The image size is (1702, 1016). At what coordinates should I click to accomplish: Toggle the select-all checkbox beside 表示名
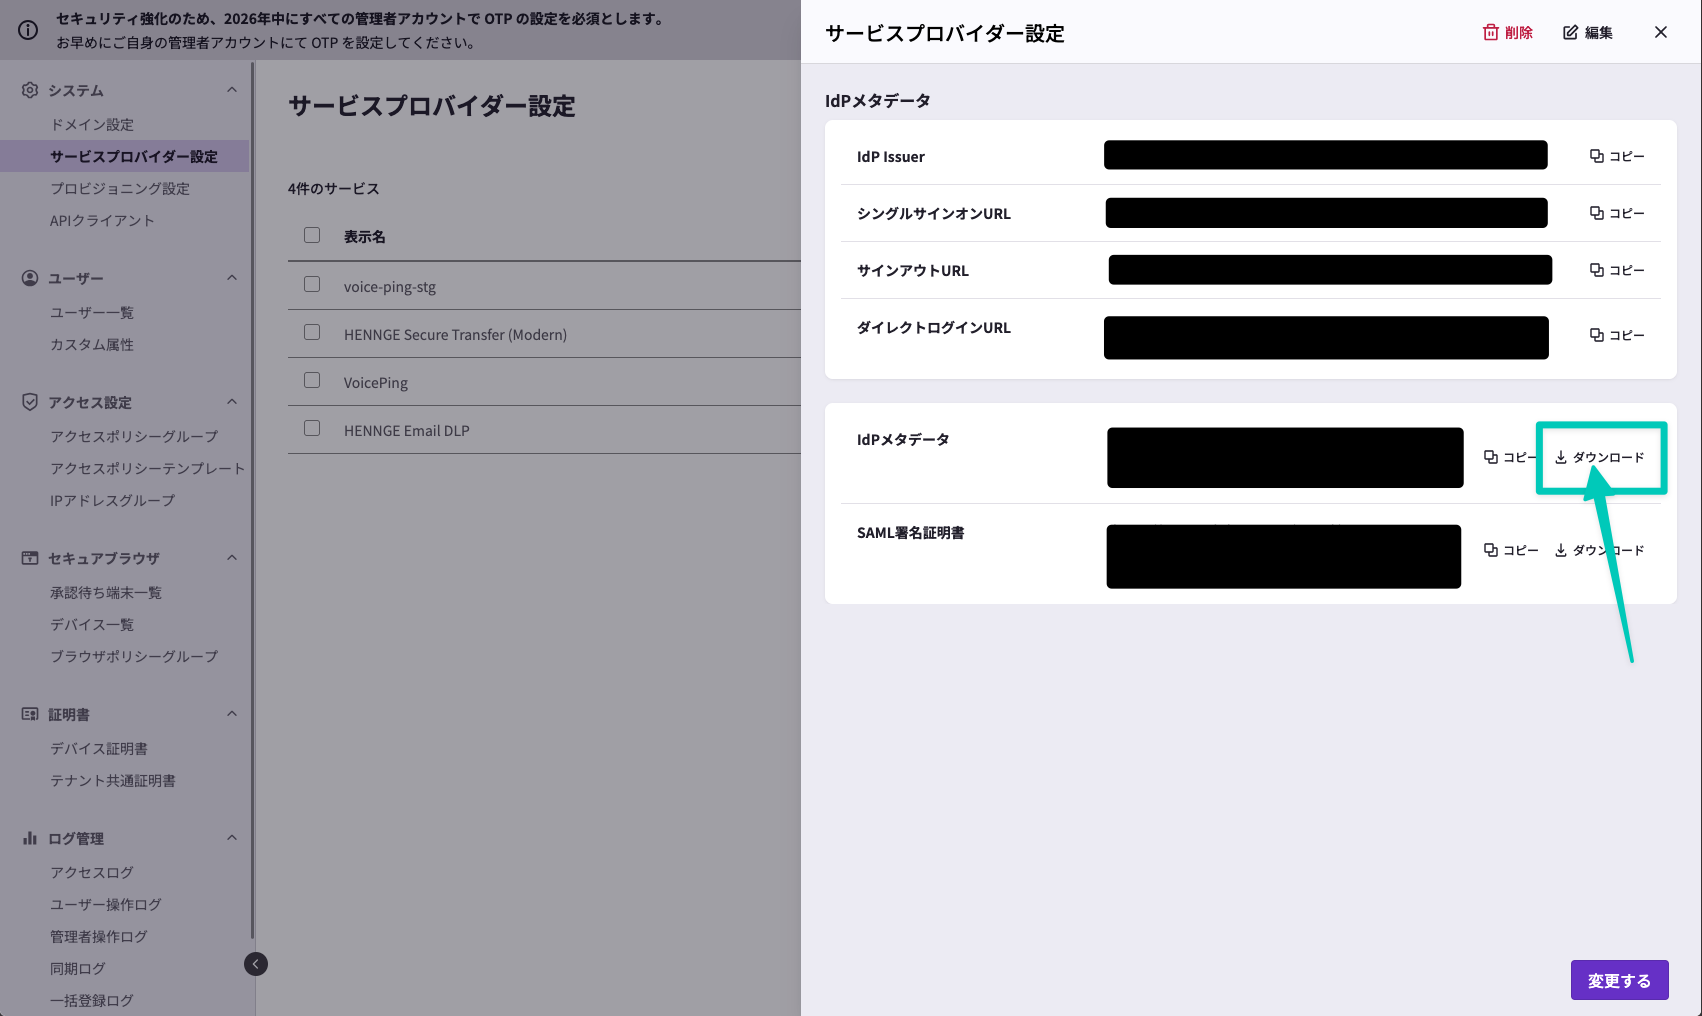[x=312, y=235]
